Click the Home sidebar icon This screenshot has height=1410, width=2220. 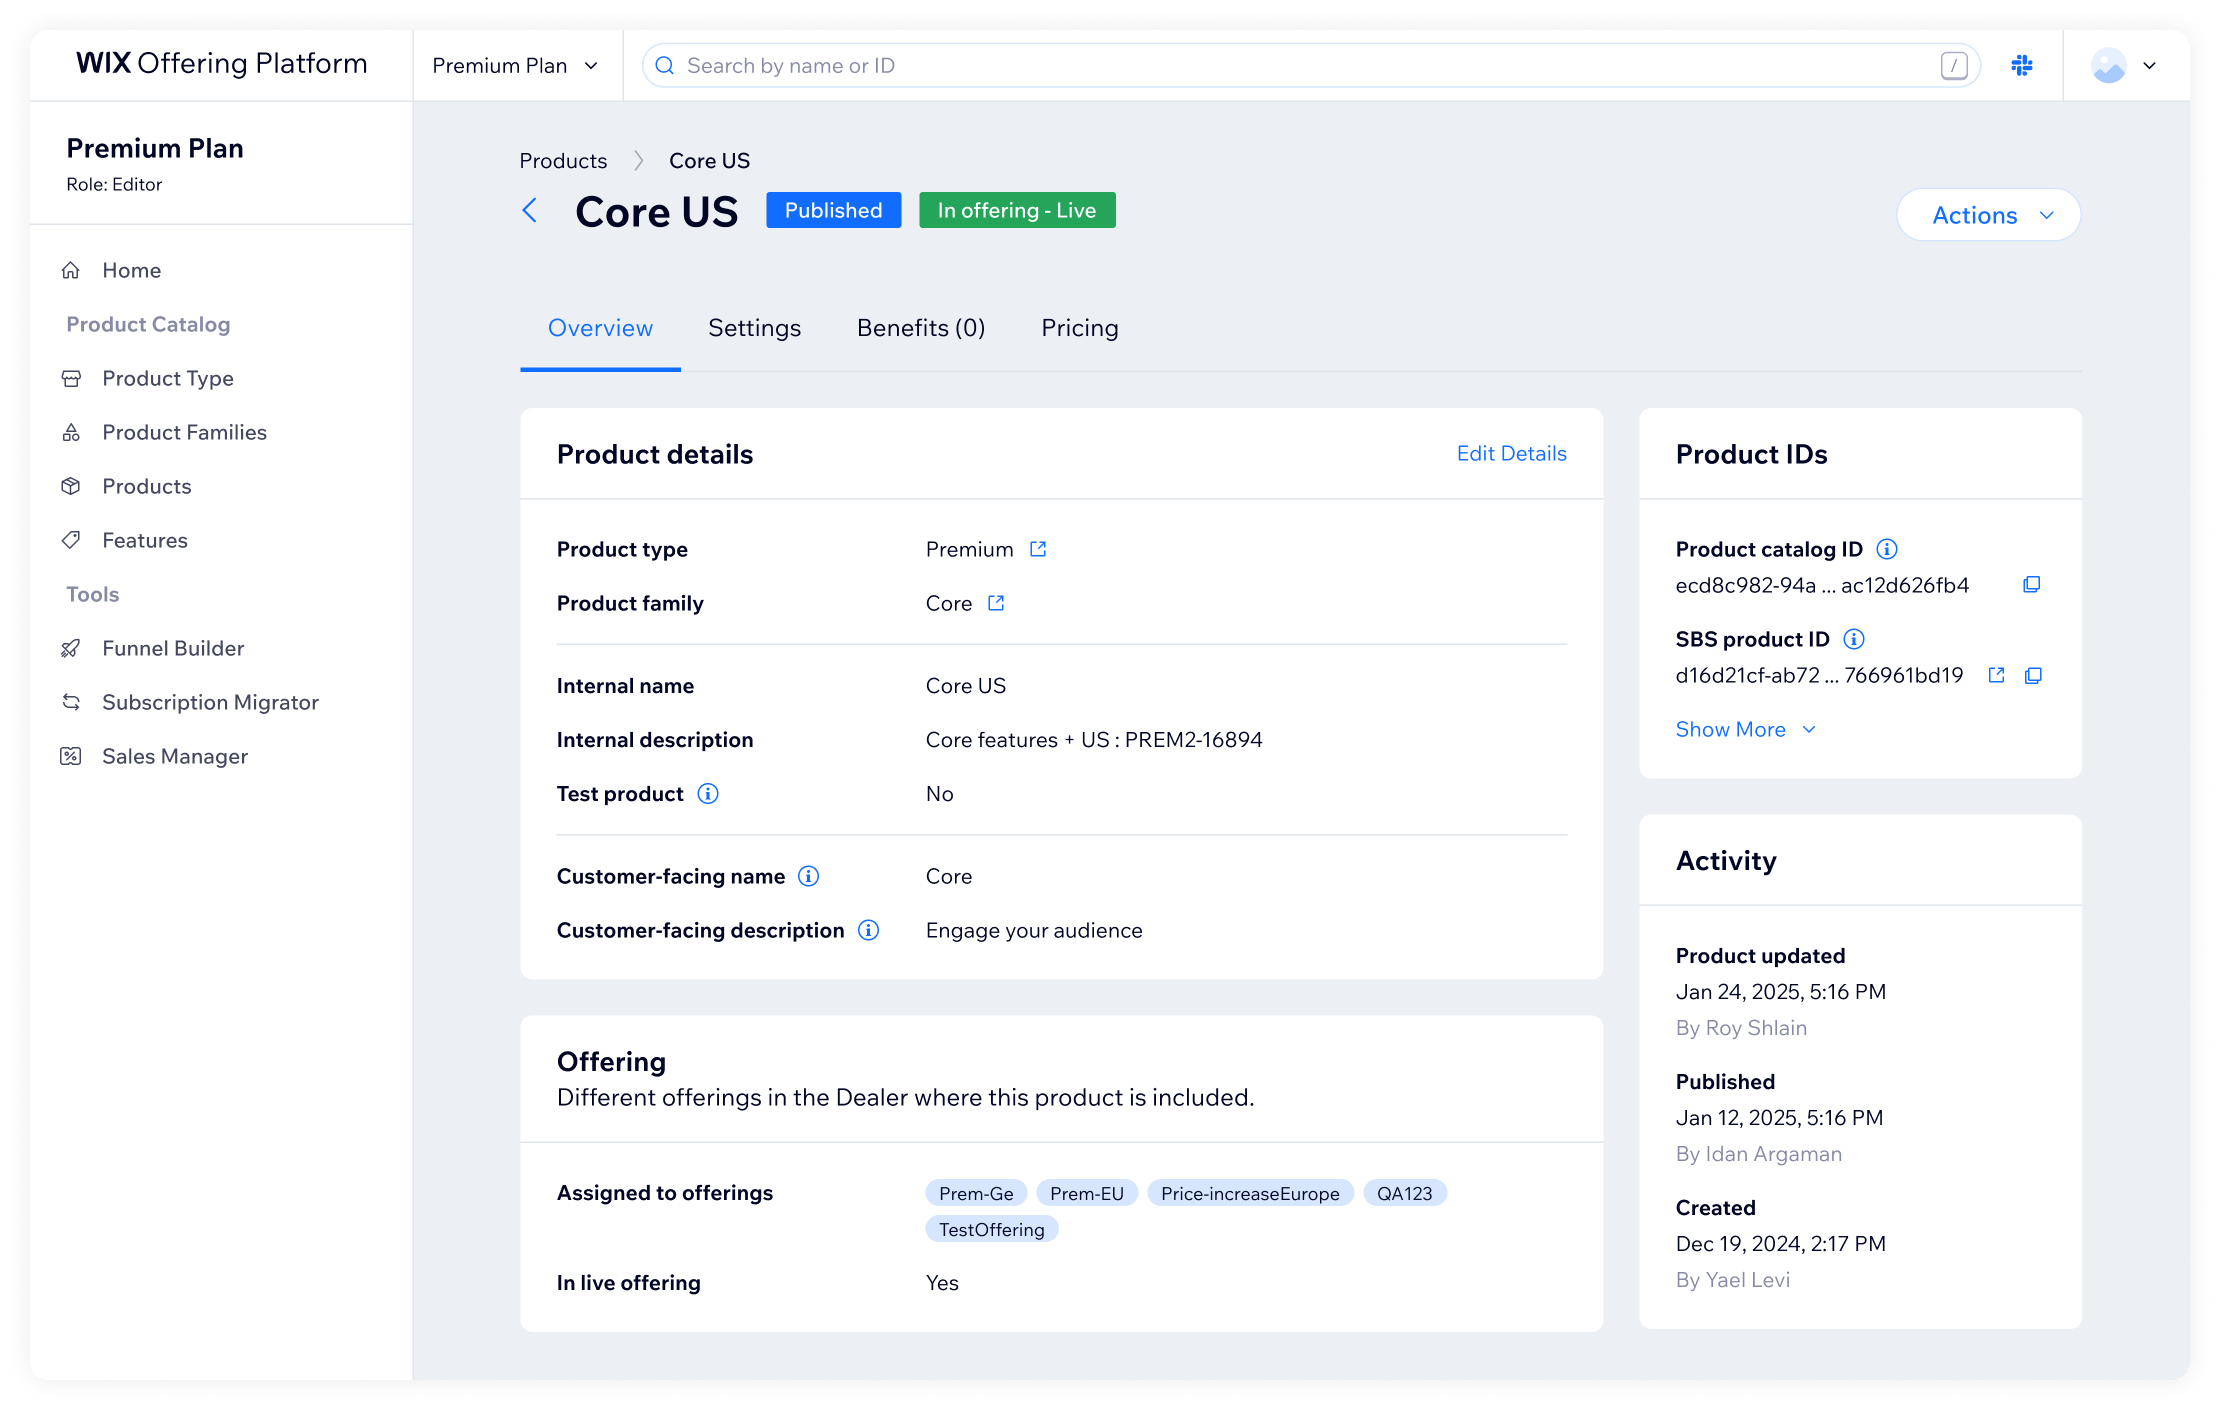click(x=71, y=270)
